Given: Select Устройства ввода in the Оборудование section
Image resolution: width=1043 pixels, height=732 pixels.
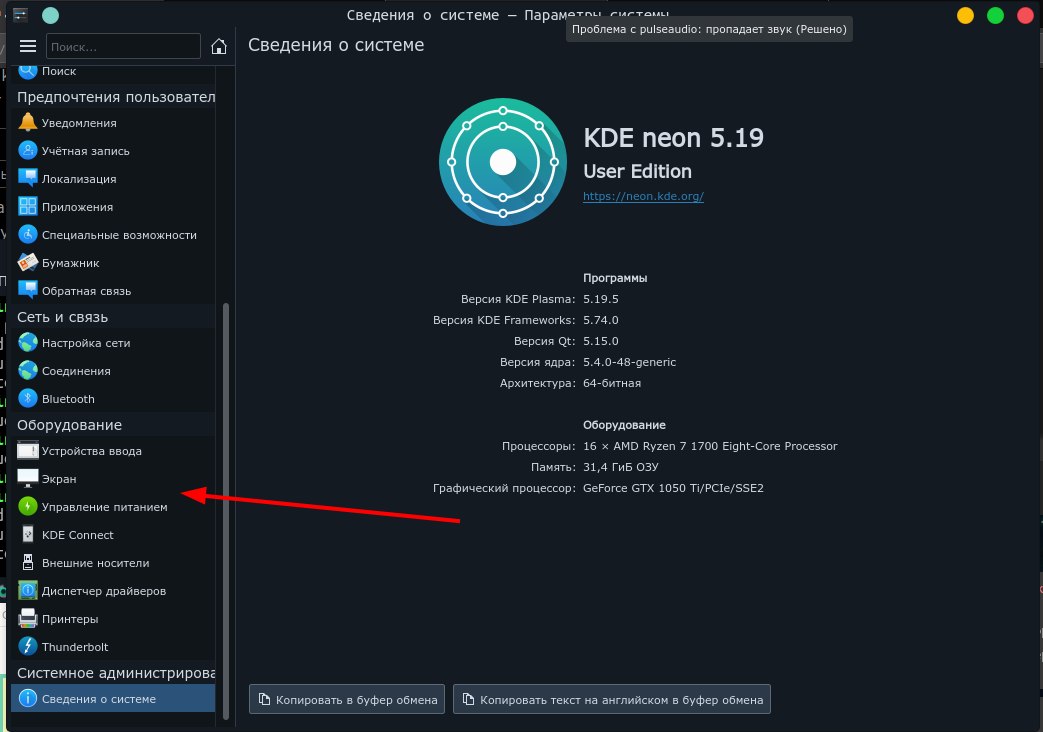Looking at the screenshot, I should tap(113, 451).
